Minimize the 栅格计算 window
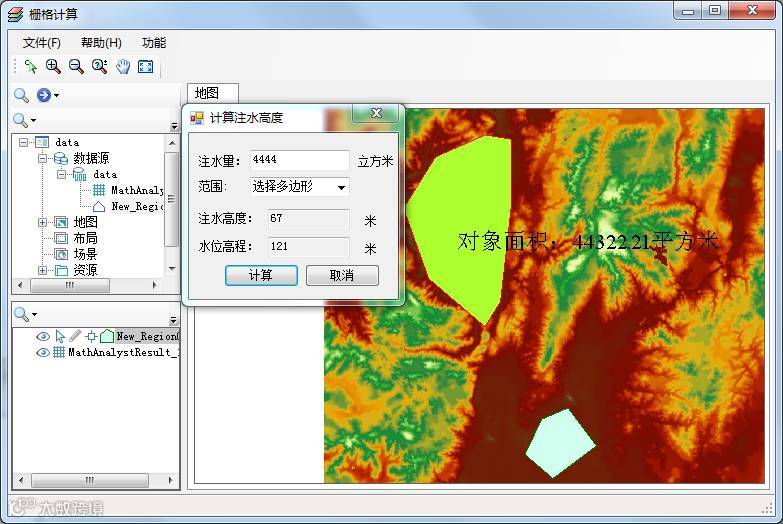Image resolution: width=783 pixels, height=524 pixels. [688, 10]
